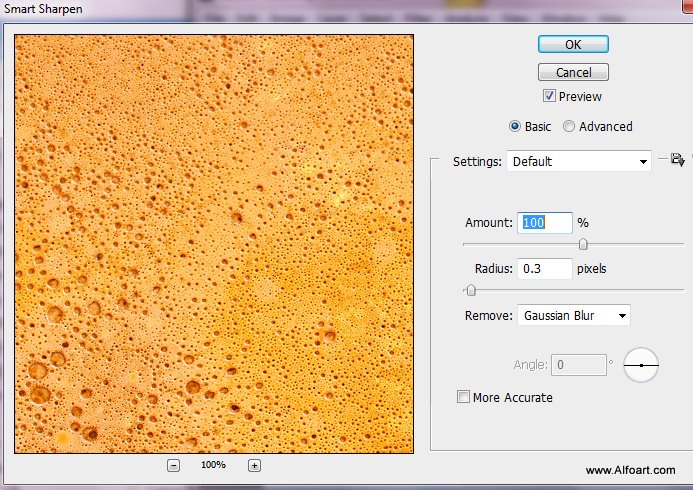Click the Smart Sharpen title text

click(x=43, y=9)
